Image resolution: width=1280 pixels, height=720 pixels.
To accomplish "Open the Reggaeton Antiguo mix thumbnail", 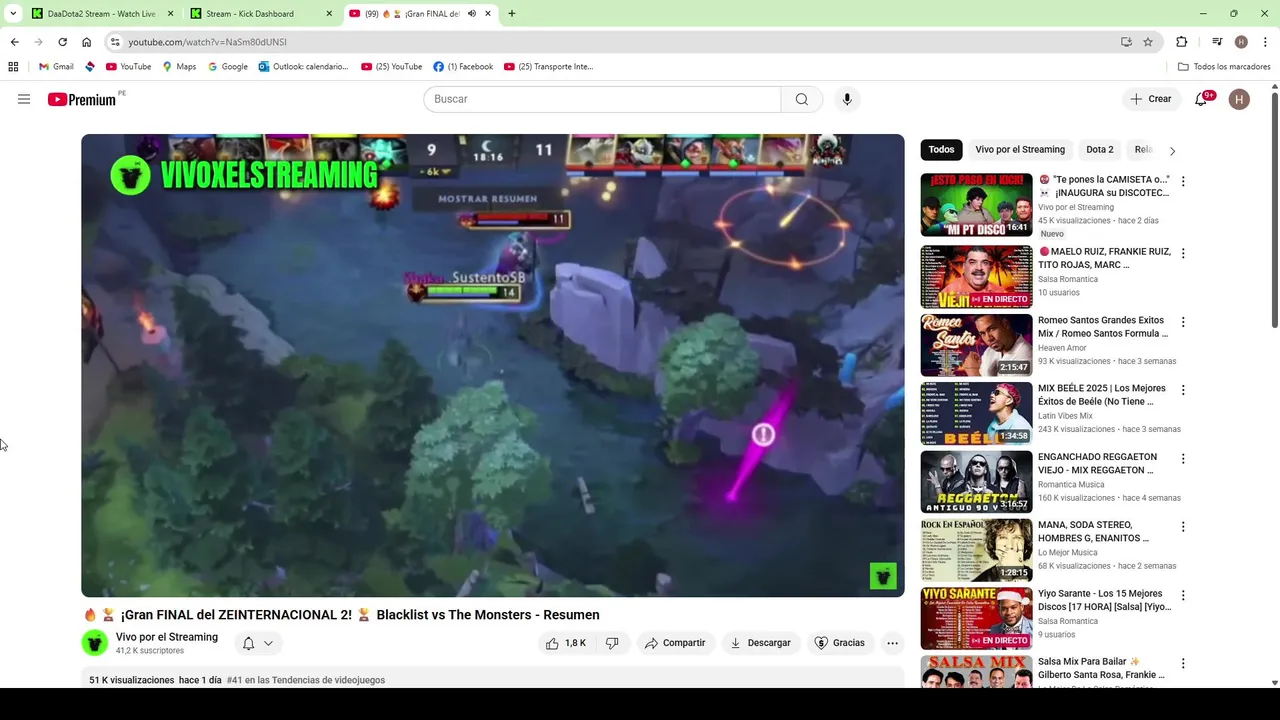I will [976, 482].
